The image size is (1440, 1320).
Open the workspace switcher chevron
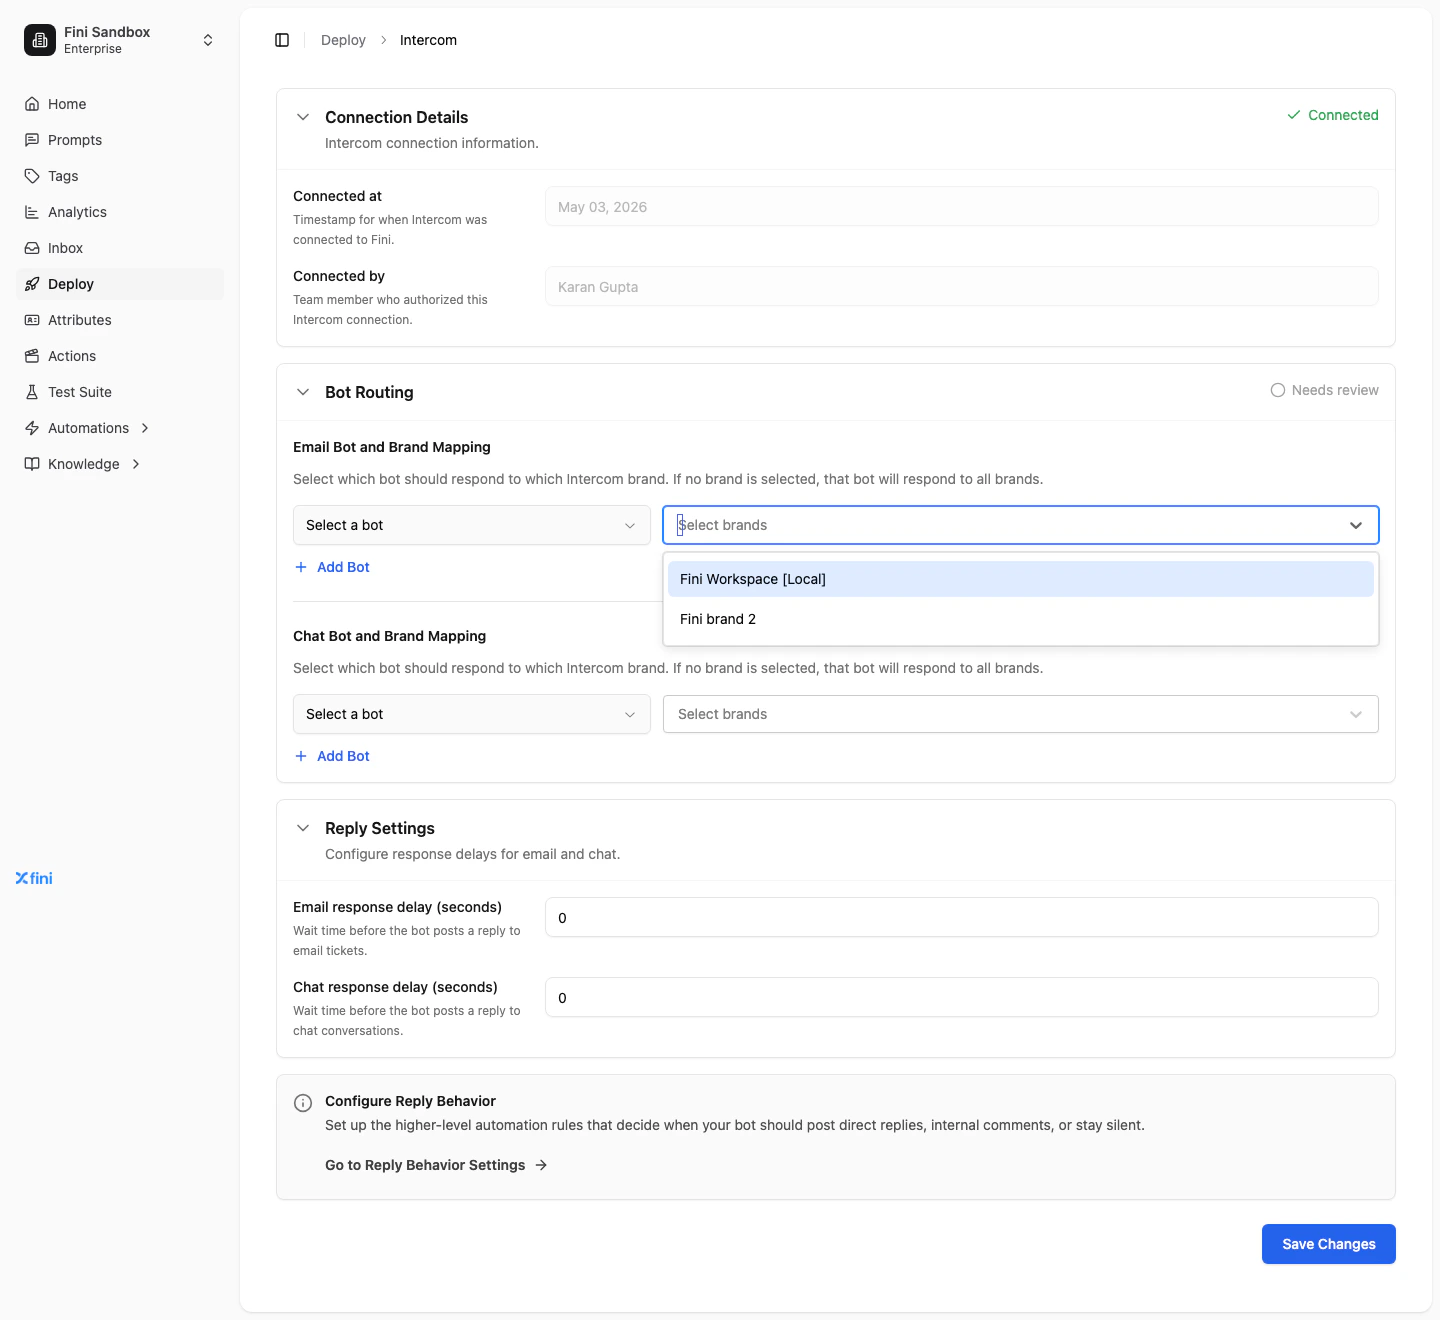208,40
